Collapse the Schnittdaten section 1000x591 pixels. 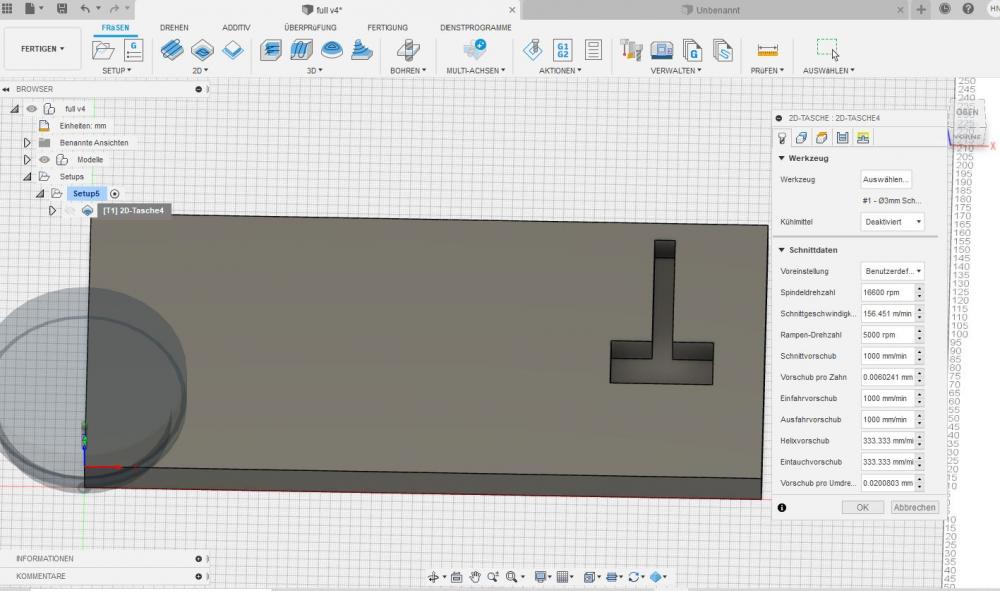point(782,250)
